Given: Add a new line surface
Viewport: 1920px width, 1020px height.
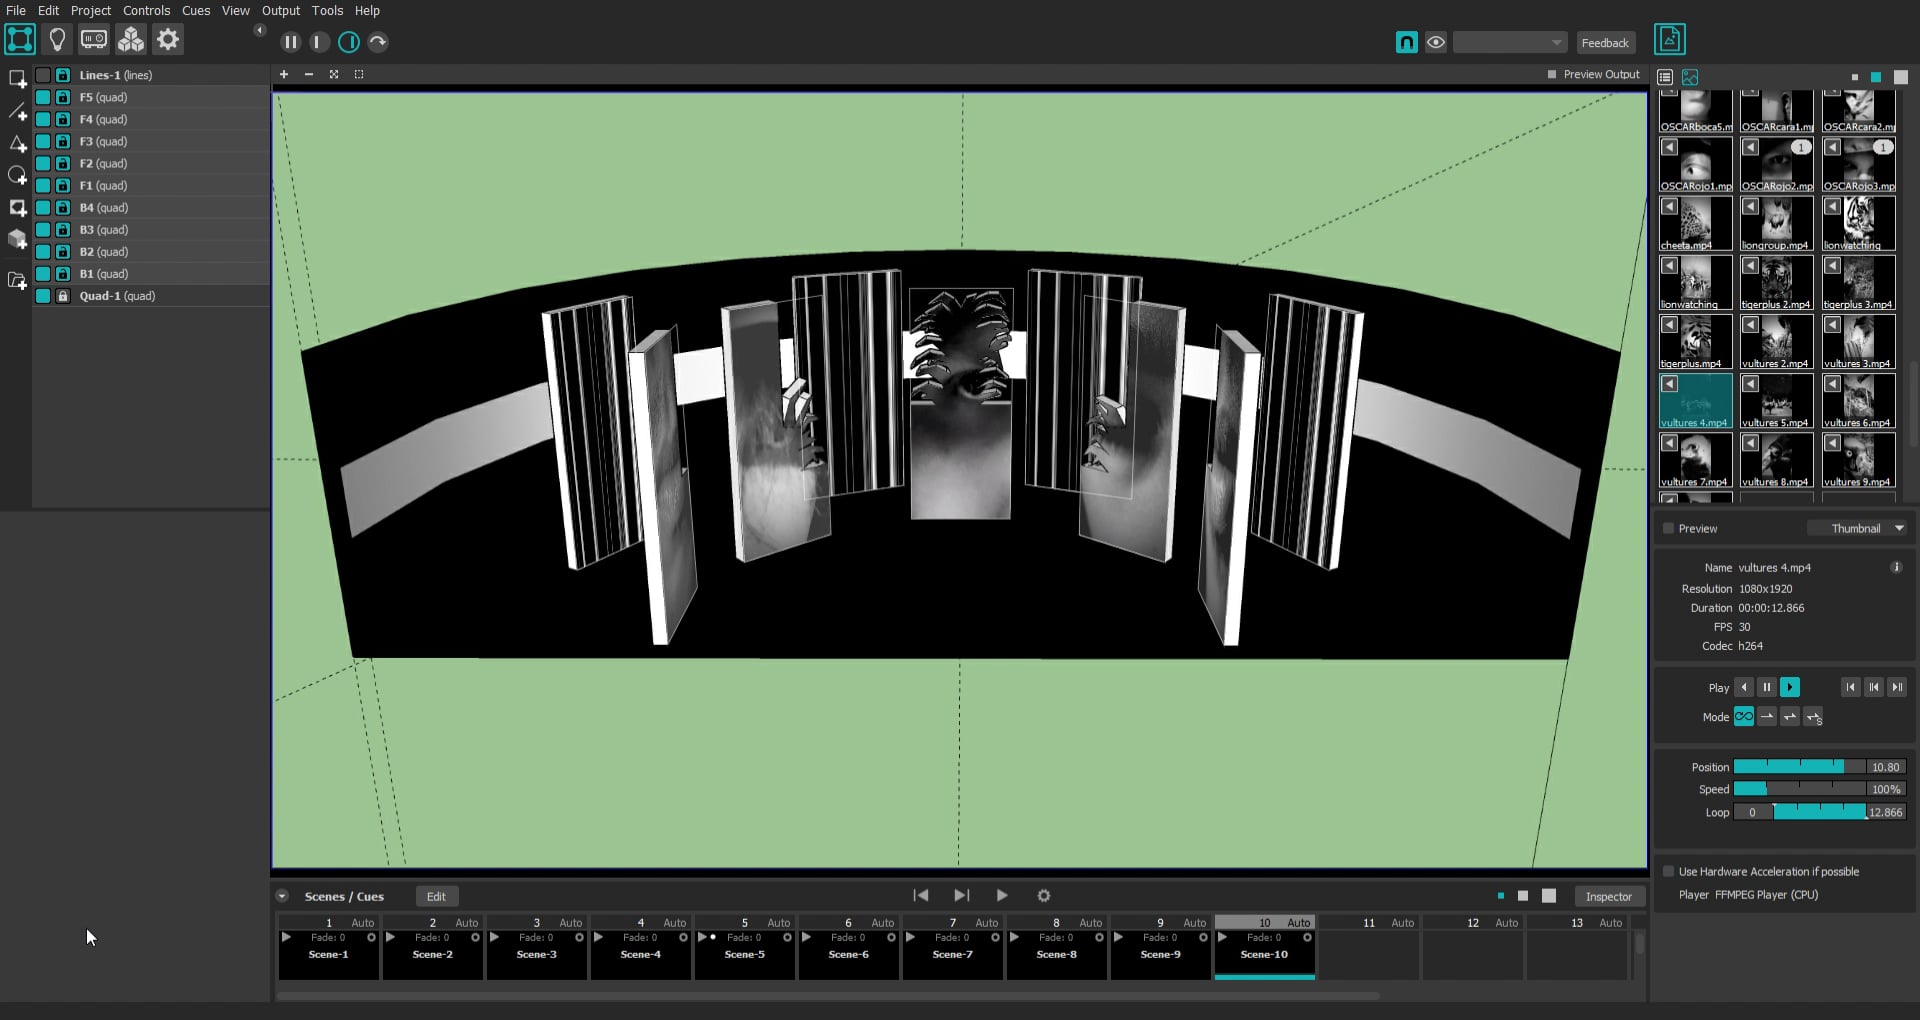Looking at the screenshot, I should (x=16, y=112).
